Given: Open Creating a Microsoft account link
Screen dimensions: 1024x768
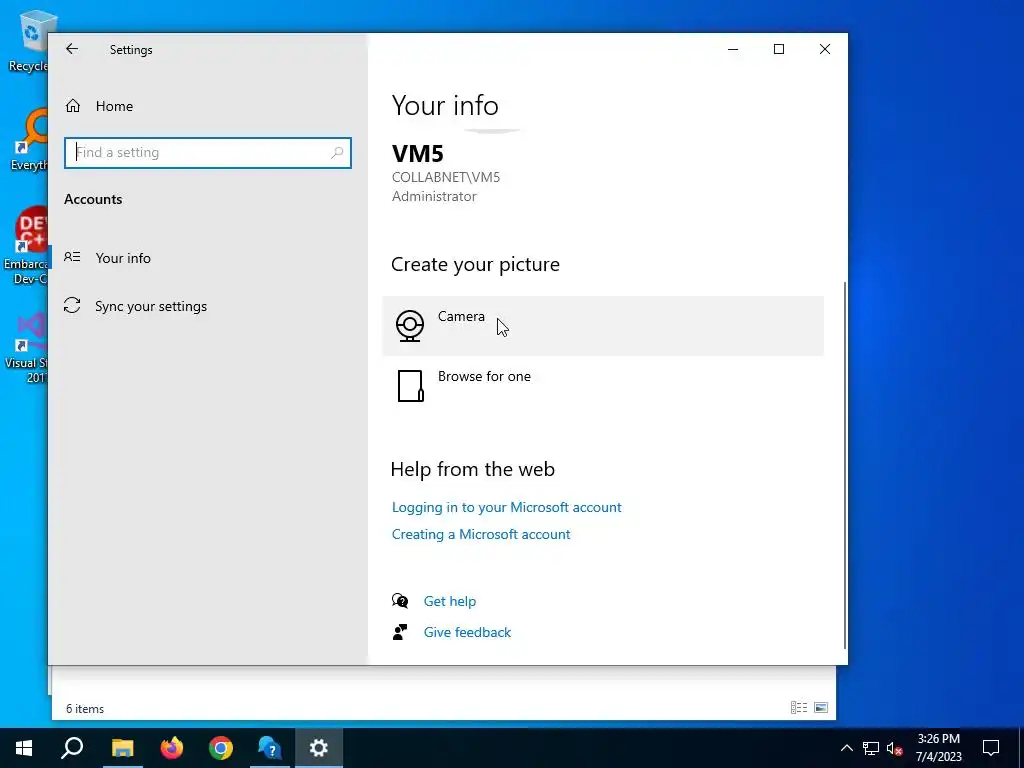Looking at the screenshot, I should pyautogui.click(x=481, y=534).
